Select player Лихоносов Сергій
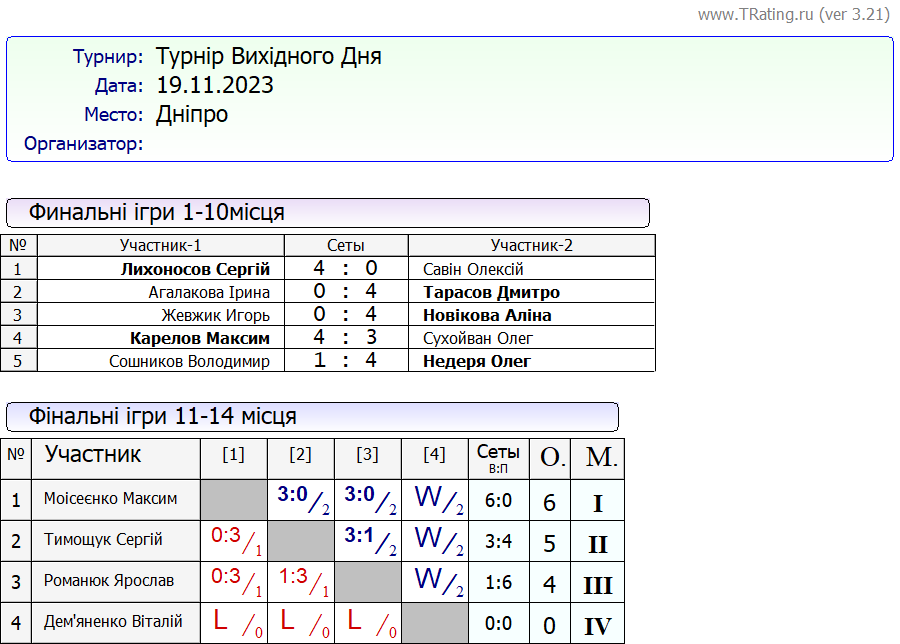900x644 pixels. click(x=195, y=269)
